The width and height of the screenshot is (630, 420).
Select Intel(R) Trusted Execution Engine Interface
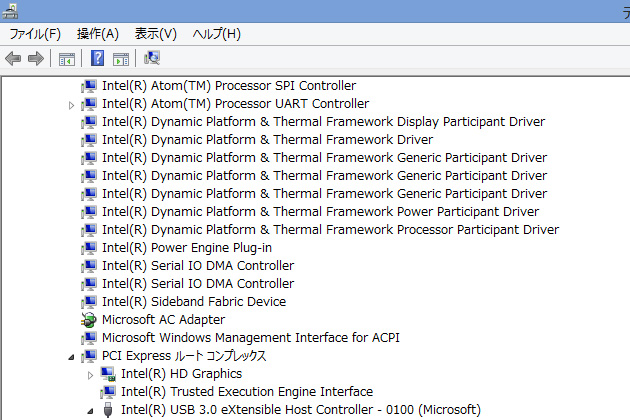point(246,392)
